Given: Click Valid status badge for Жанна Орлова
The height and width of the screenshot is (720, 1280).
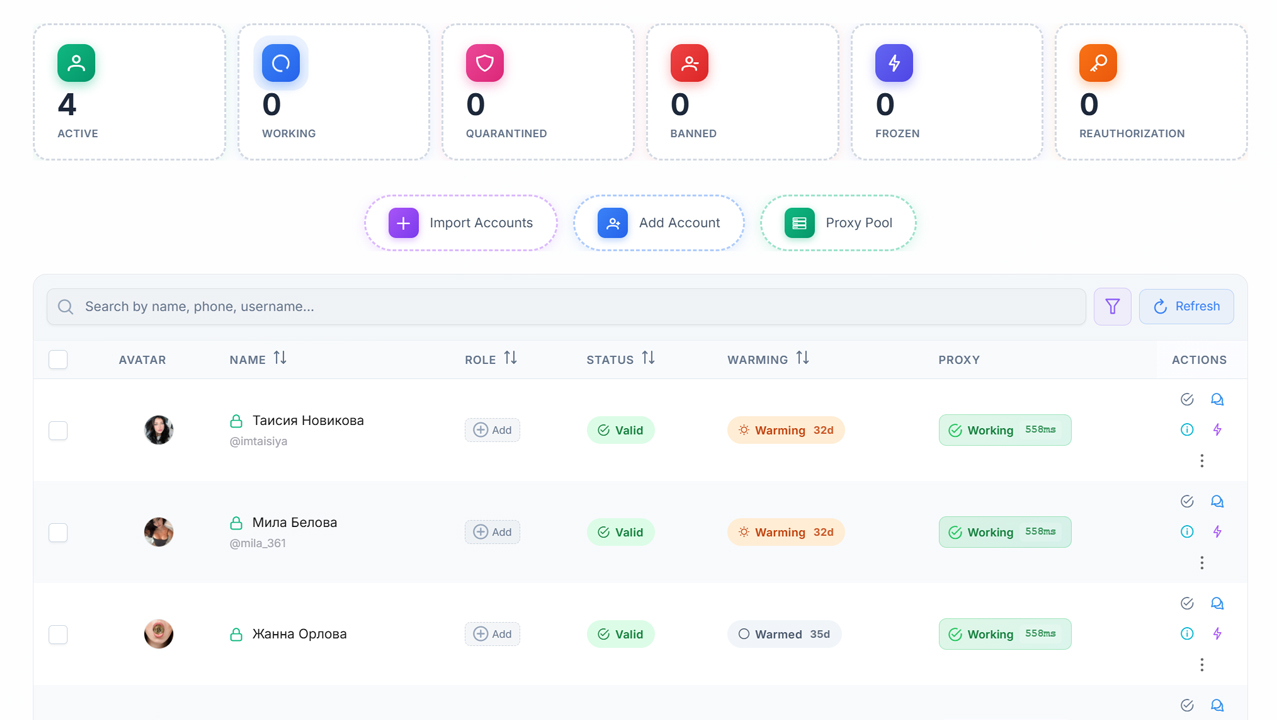Looking at the screenshot, I should point(621,634).
